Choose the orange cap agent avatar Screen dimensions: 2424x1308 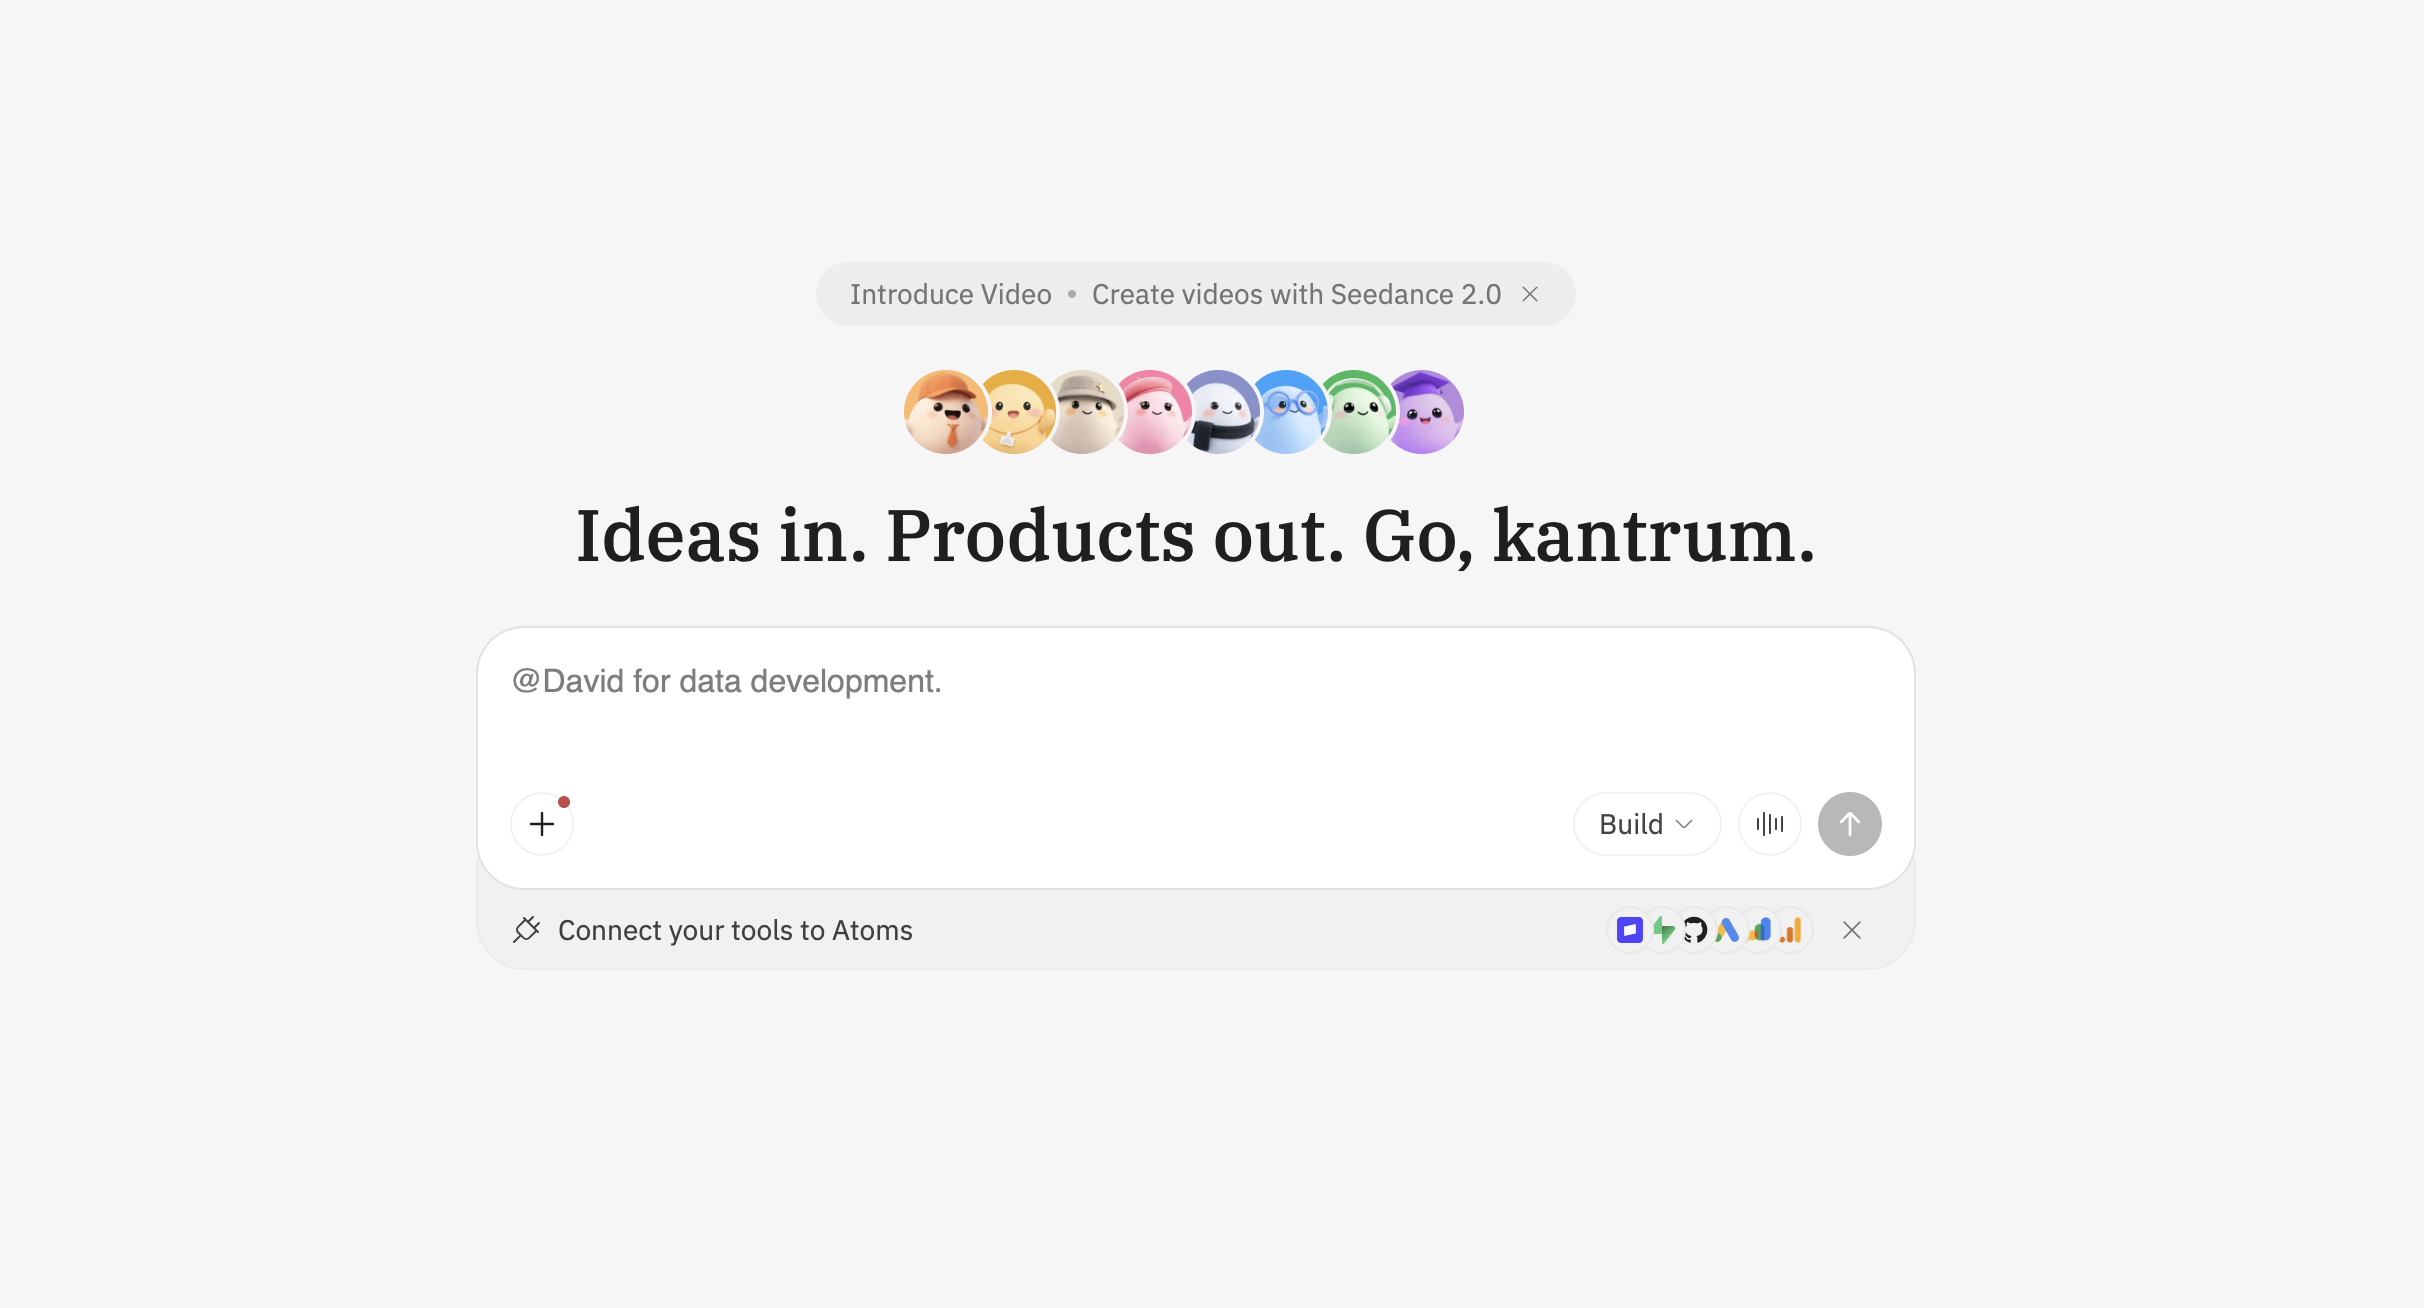point(945,412)
